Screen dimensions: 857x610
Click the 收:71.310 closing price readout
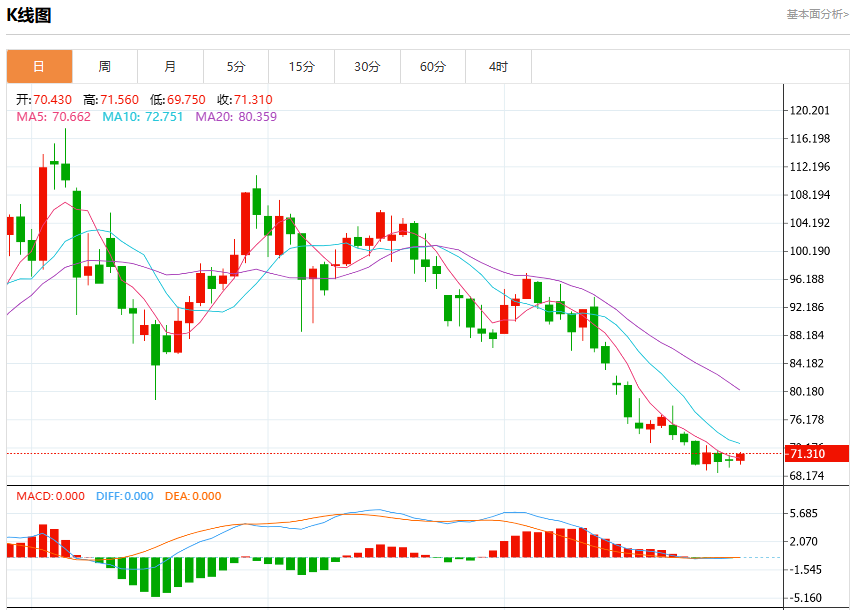point(245,99)
